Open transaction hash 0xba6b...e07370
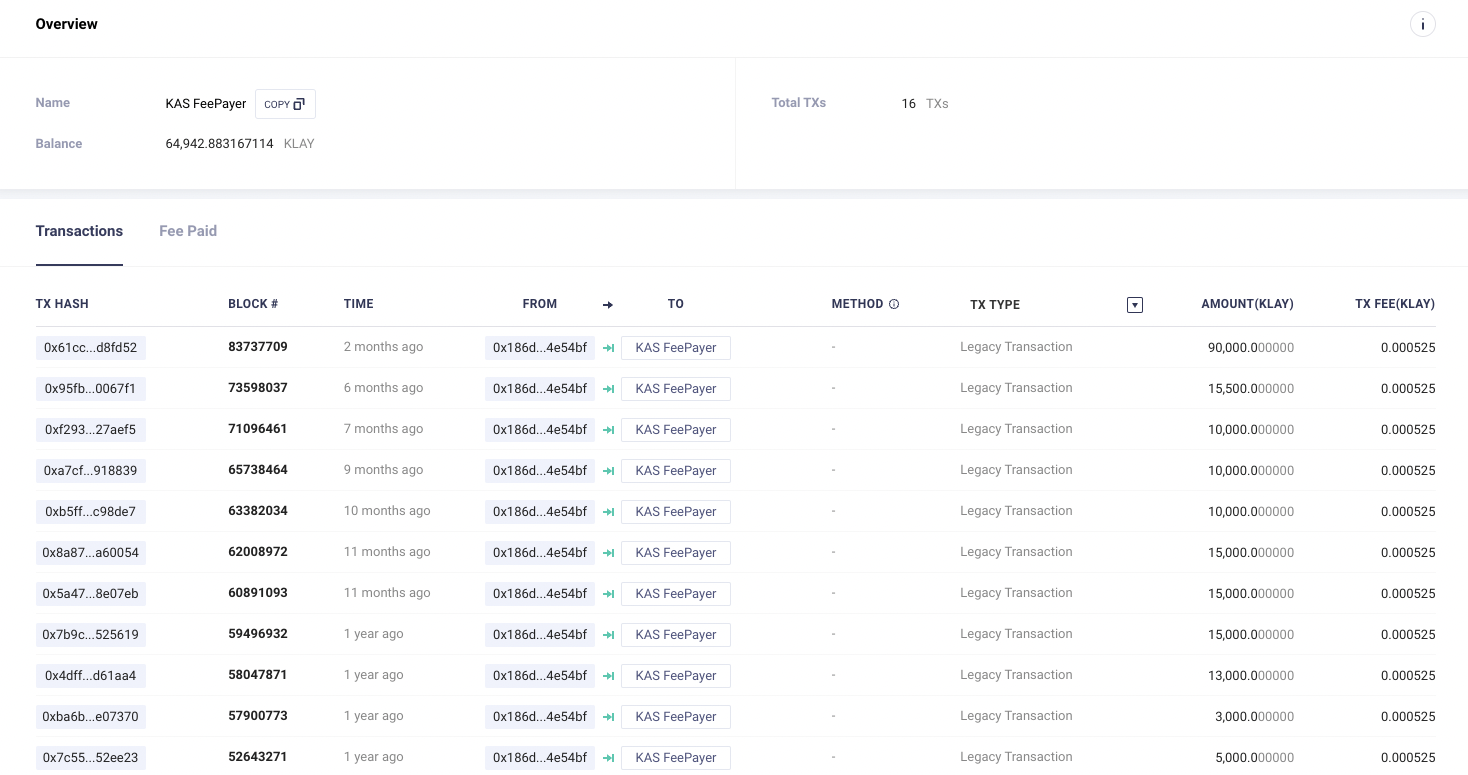Image resolution: width=1468 pixels, height=775 pixels. tap(91, 717)
